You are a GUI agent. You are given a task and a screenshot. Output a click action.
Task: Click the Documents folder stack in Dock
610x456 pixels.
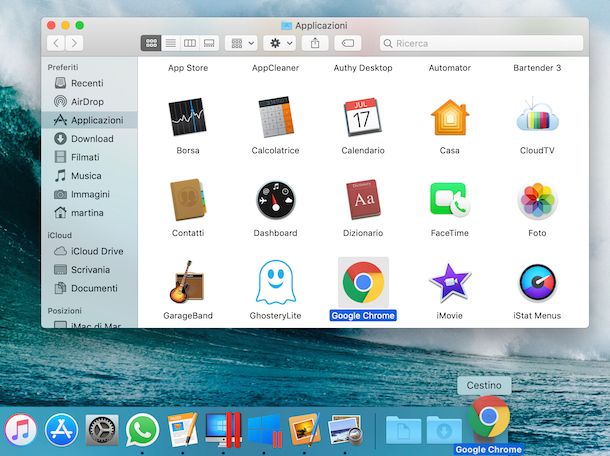[x=403, y=430]
